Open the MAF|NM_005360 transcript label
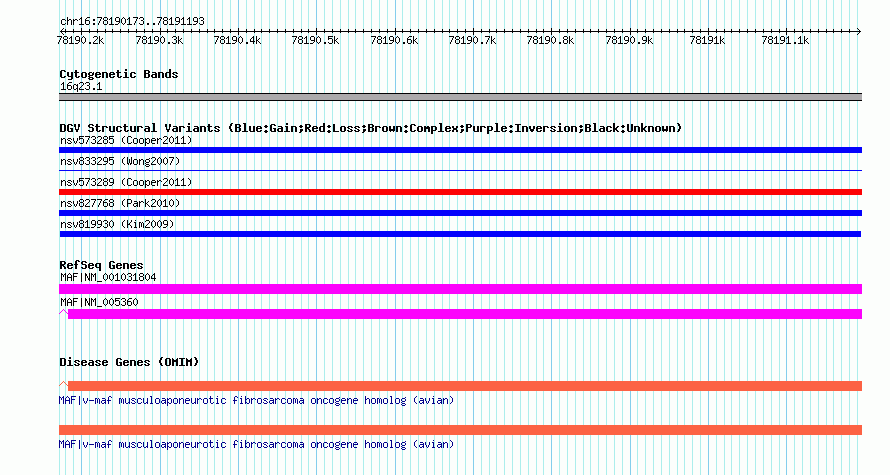890x475 pixels. 99,302
